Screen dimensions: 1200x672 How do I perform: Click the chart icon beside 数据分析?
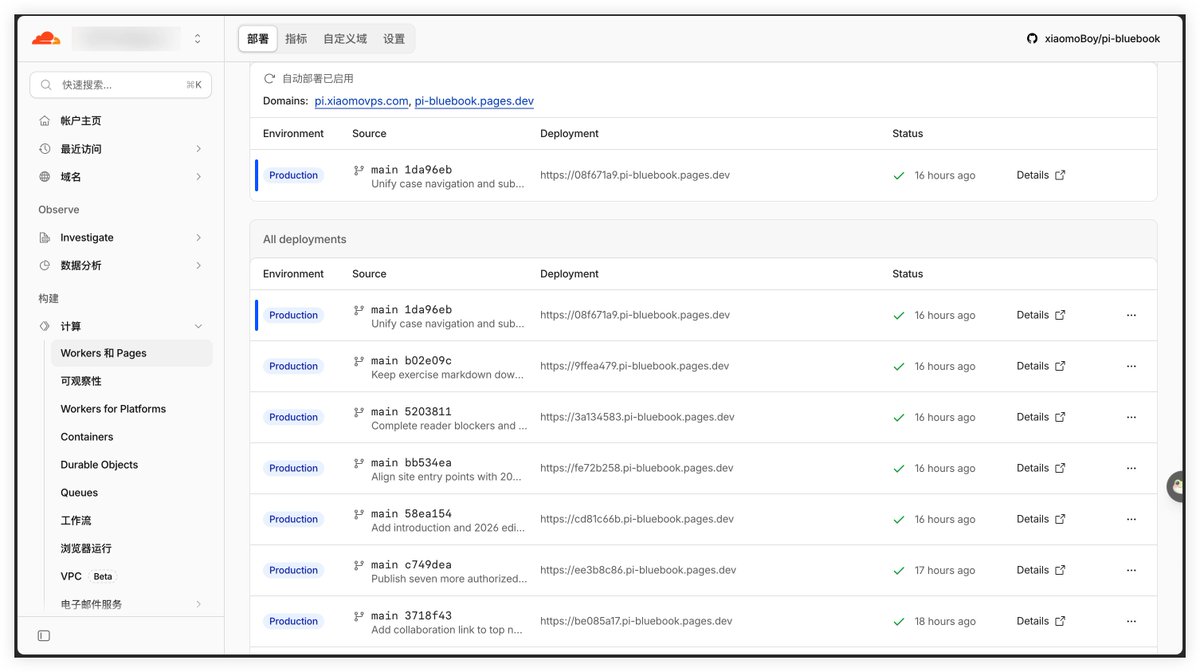click(44, 266)
